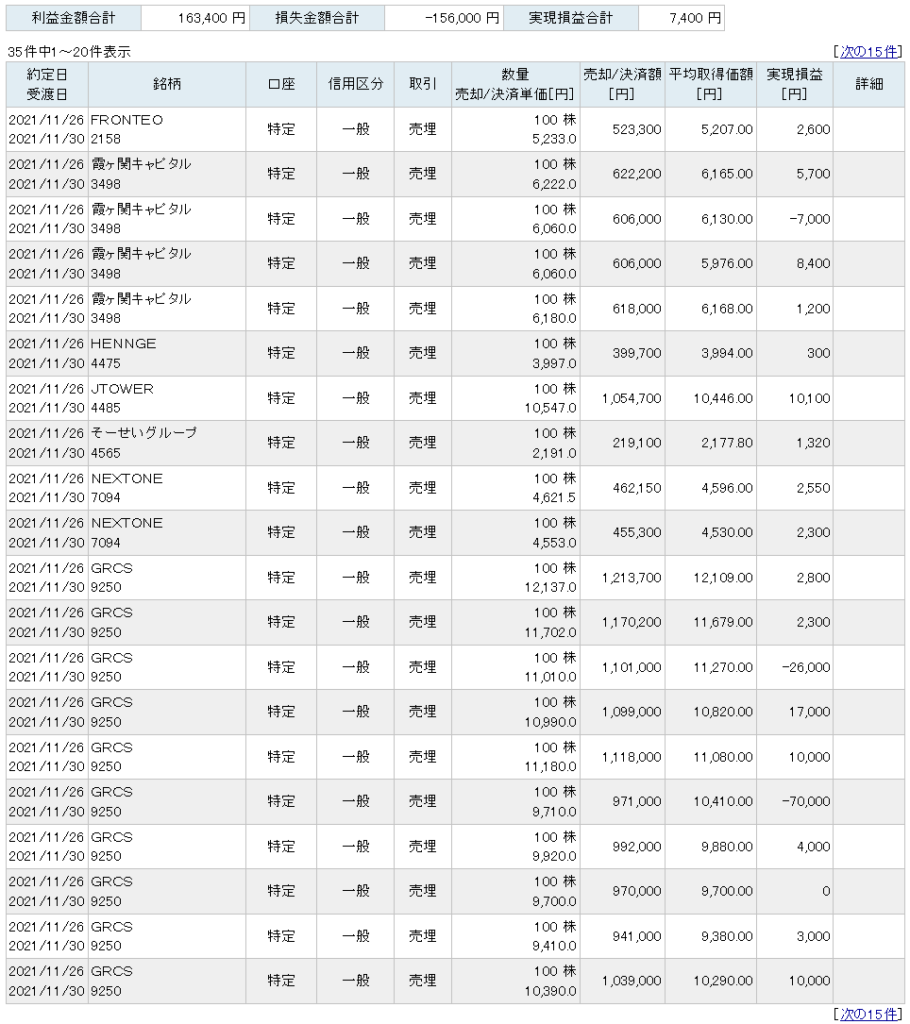The image size is (910, 1024).
Task: Select the 163,400 円 profit total value
Action: click(212, 18)
